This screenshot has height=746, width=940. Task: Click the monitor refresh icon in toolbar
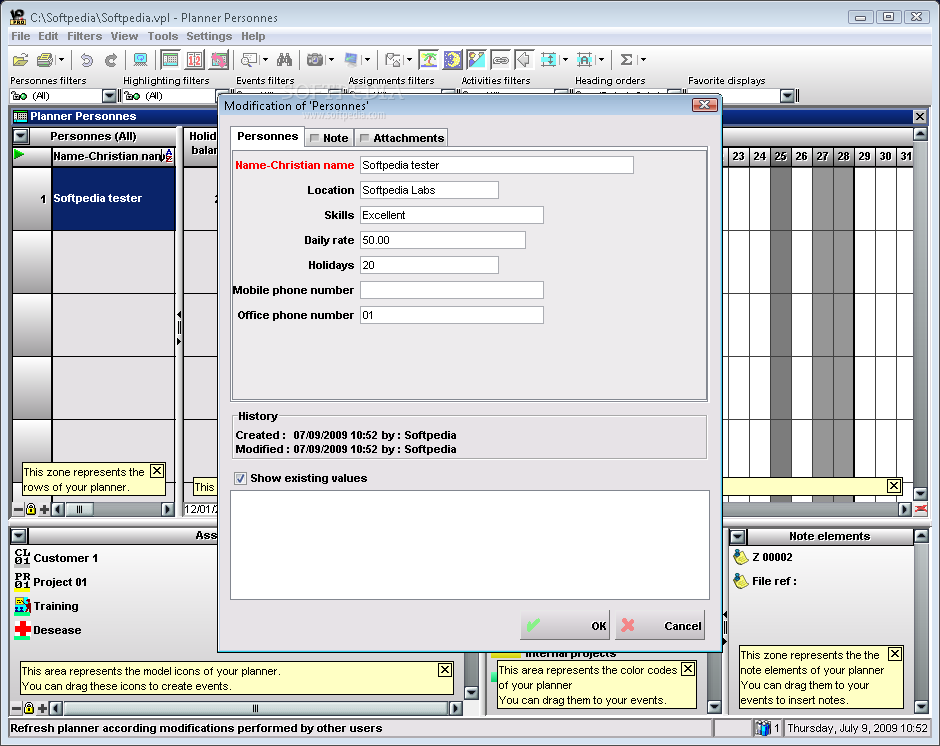[x=140, y=59]
